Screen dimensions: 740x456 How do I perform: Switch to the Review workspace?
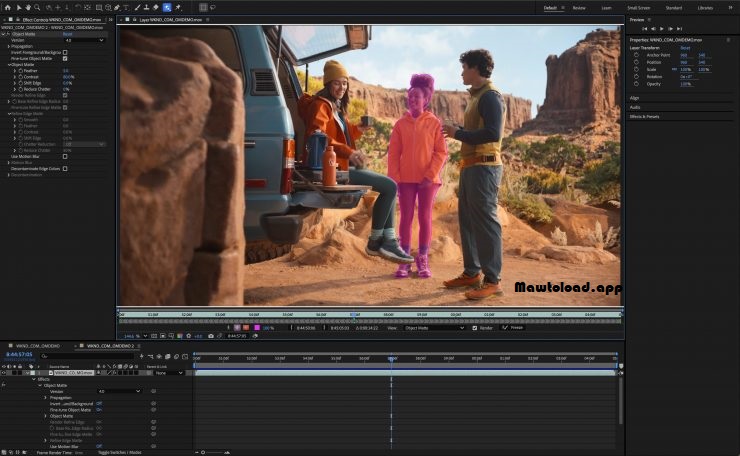click(579, 8)
